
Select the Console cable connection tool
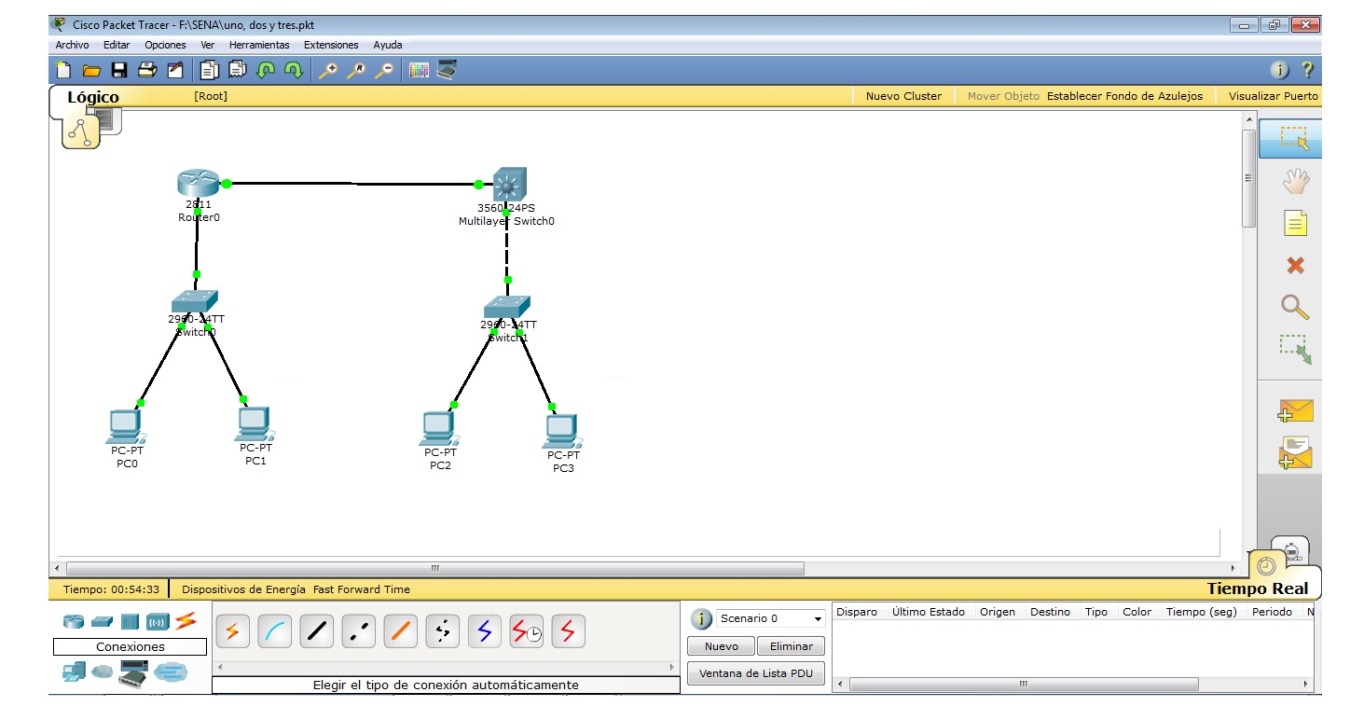pyautogui.click(x=275, y=631)
